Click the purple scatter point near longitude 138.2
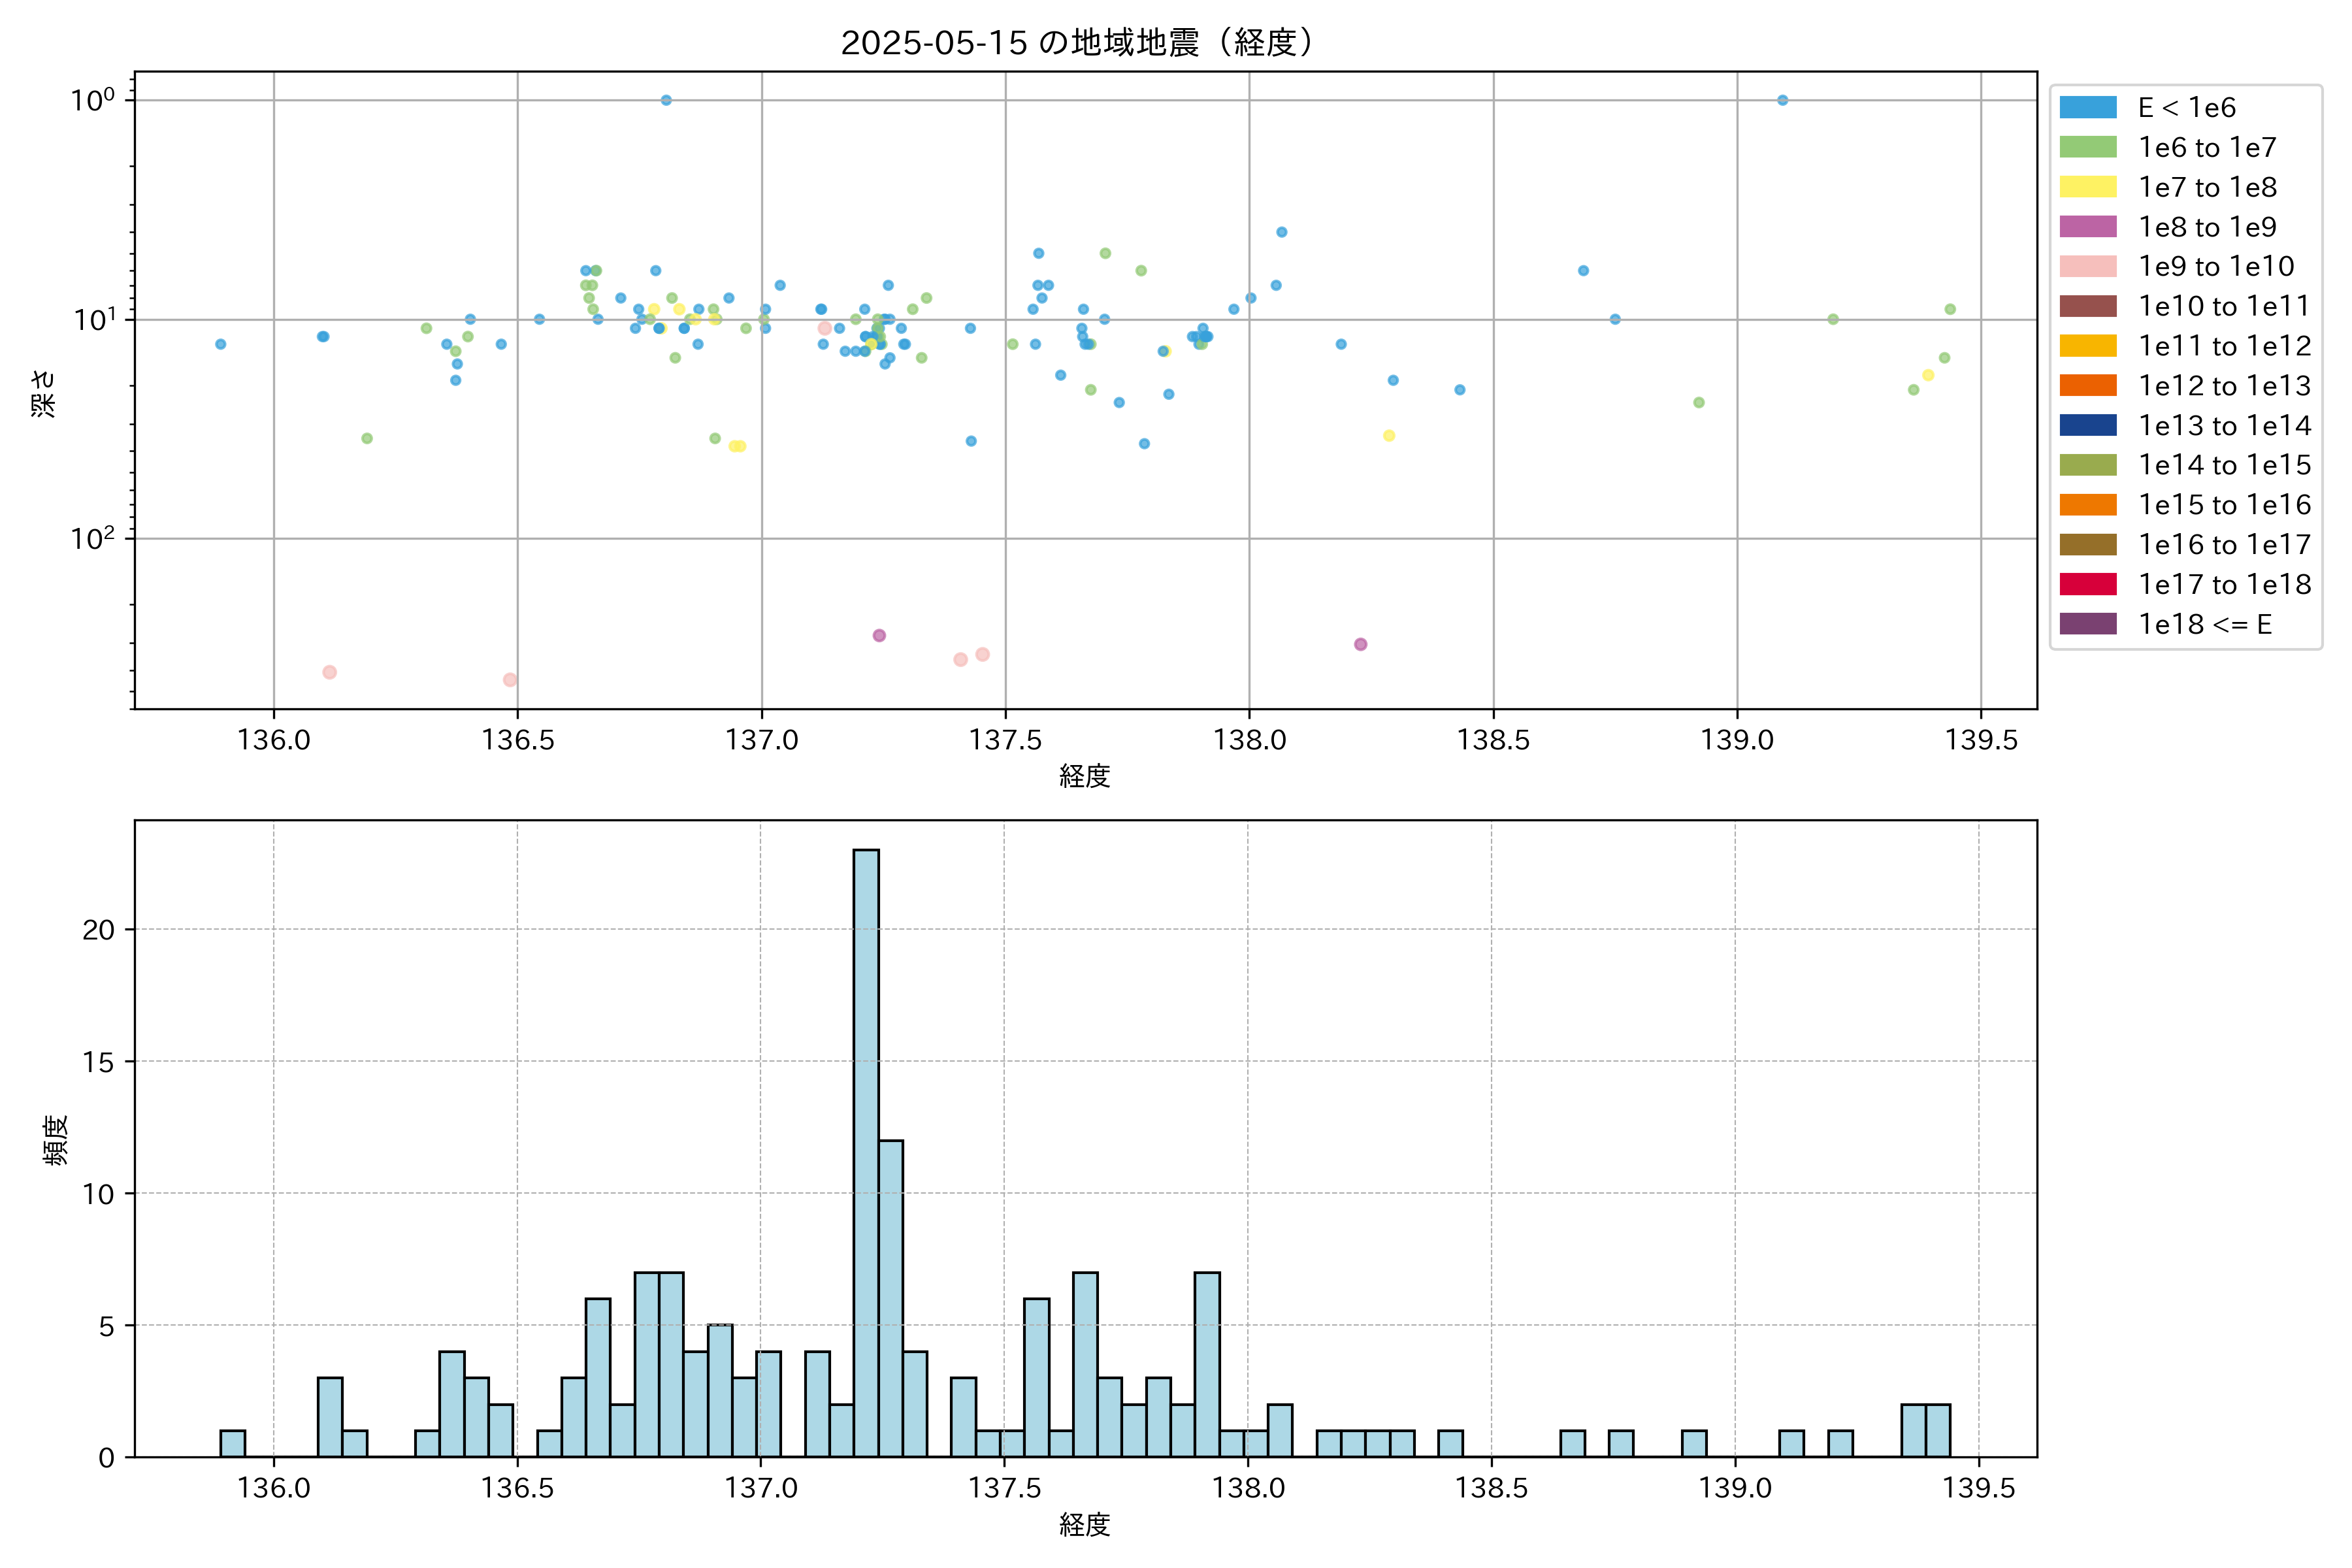Image resolution: width=2352 pixels, height=1568 pixels. [x=1360, y=644]
